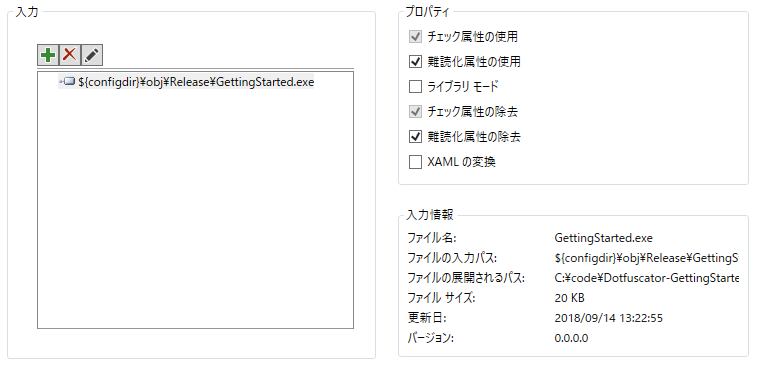
Task: Enable XAML の変換 checkbox
Action: coord(415,163)
